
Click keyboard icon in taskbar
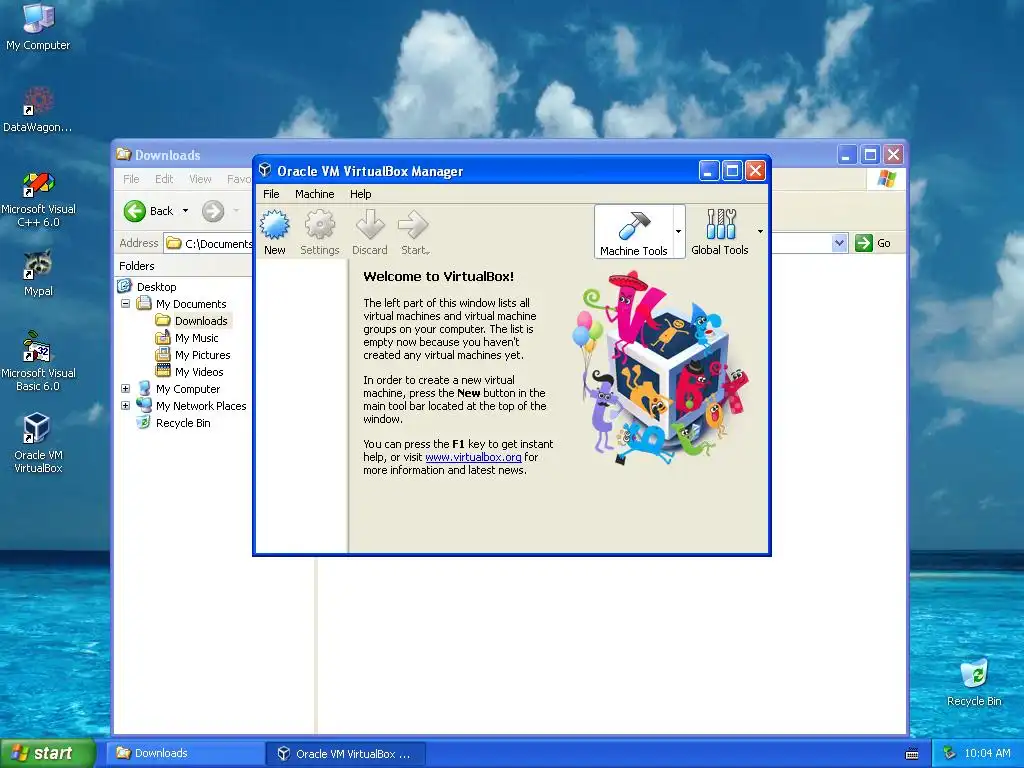912,754
